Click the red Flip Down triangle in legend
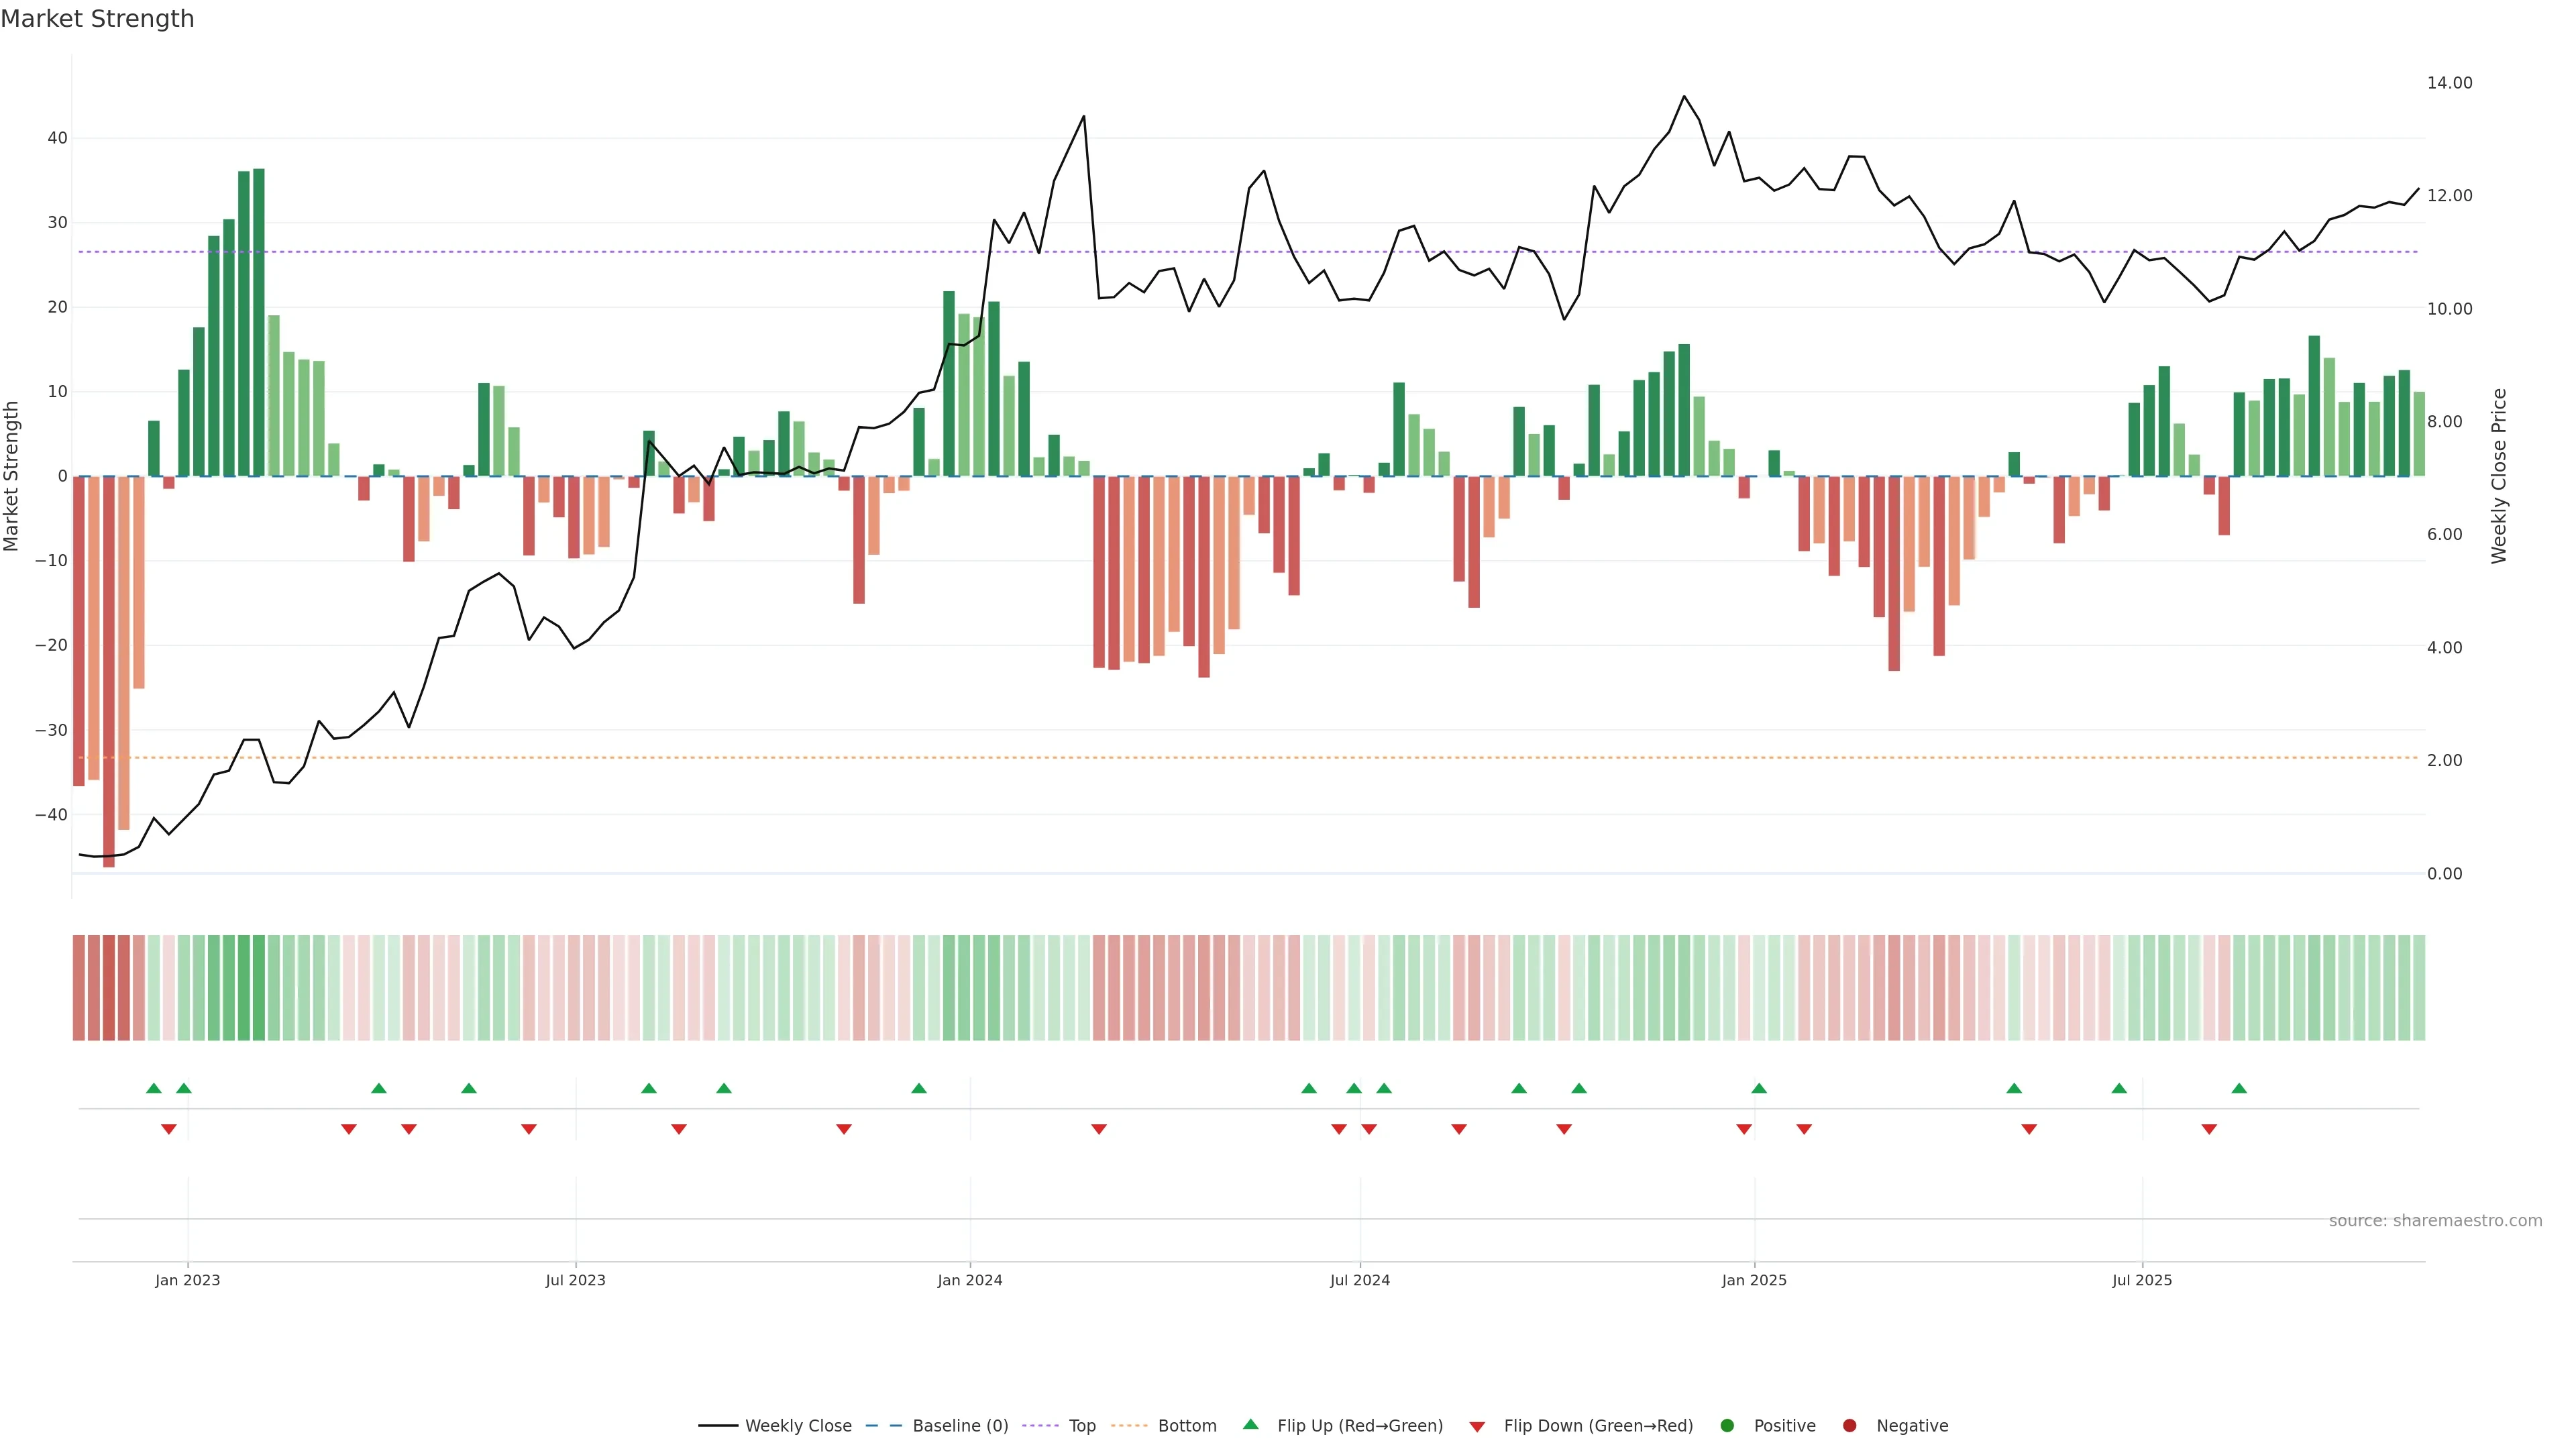The width and height of the screenshot is (2576, 1449). [x=1477, y=1427]
